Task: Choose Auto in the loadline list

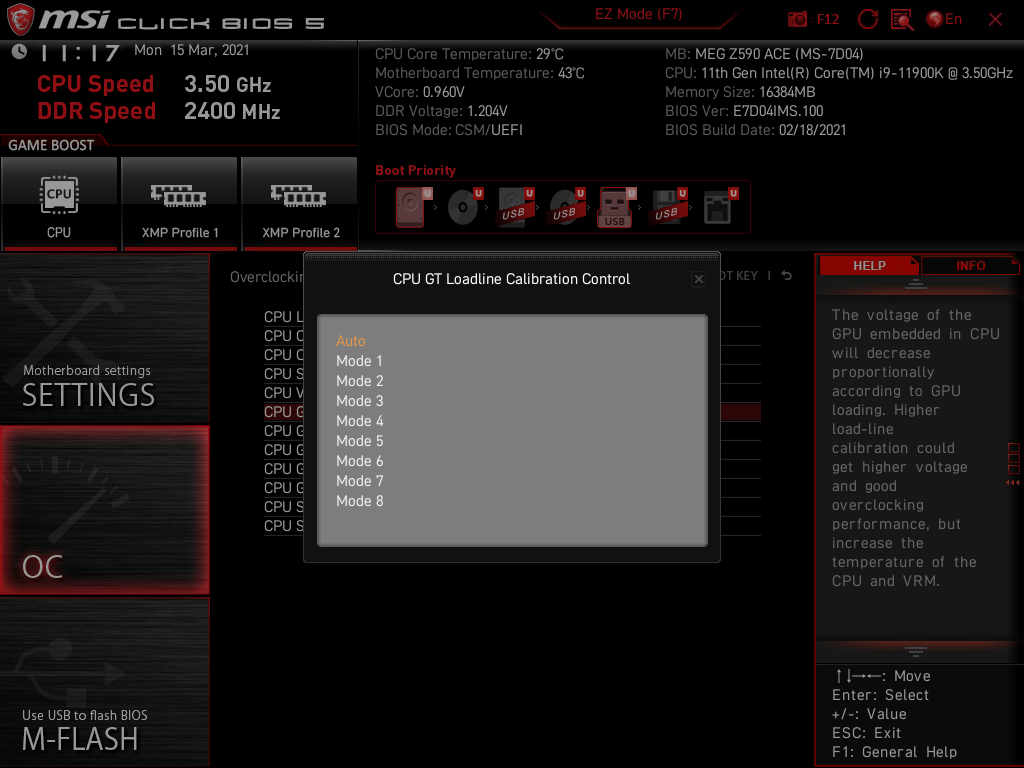Action: click(x=351, y=341)
